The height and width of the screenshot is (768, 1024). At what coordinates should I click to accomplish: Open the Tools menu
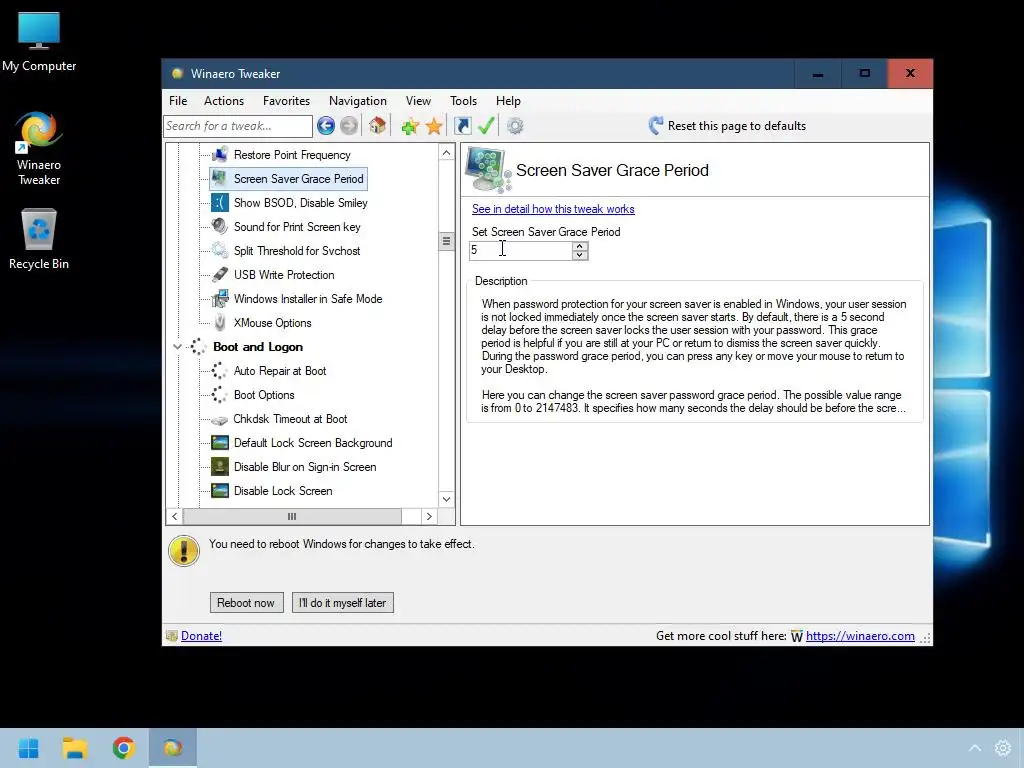(463, 101)
